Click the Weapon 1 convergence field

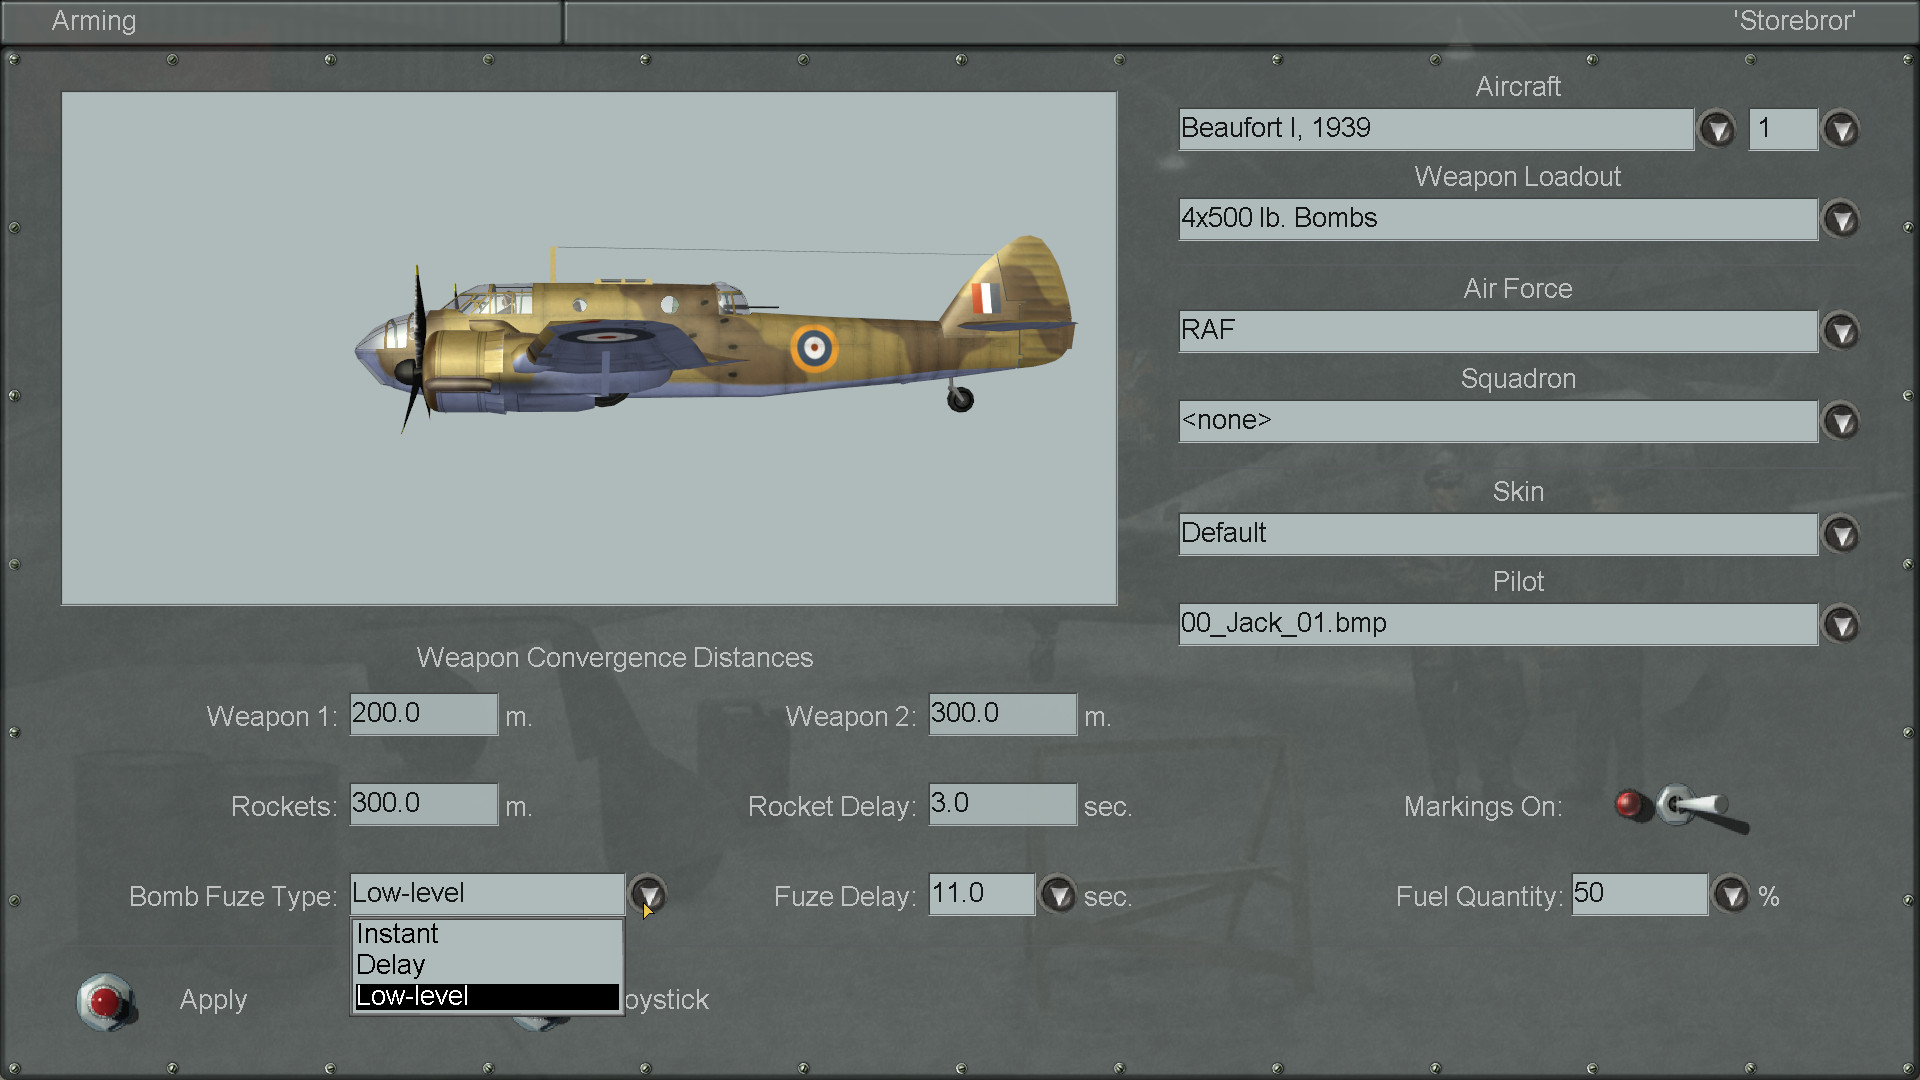(423, 714)
